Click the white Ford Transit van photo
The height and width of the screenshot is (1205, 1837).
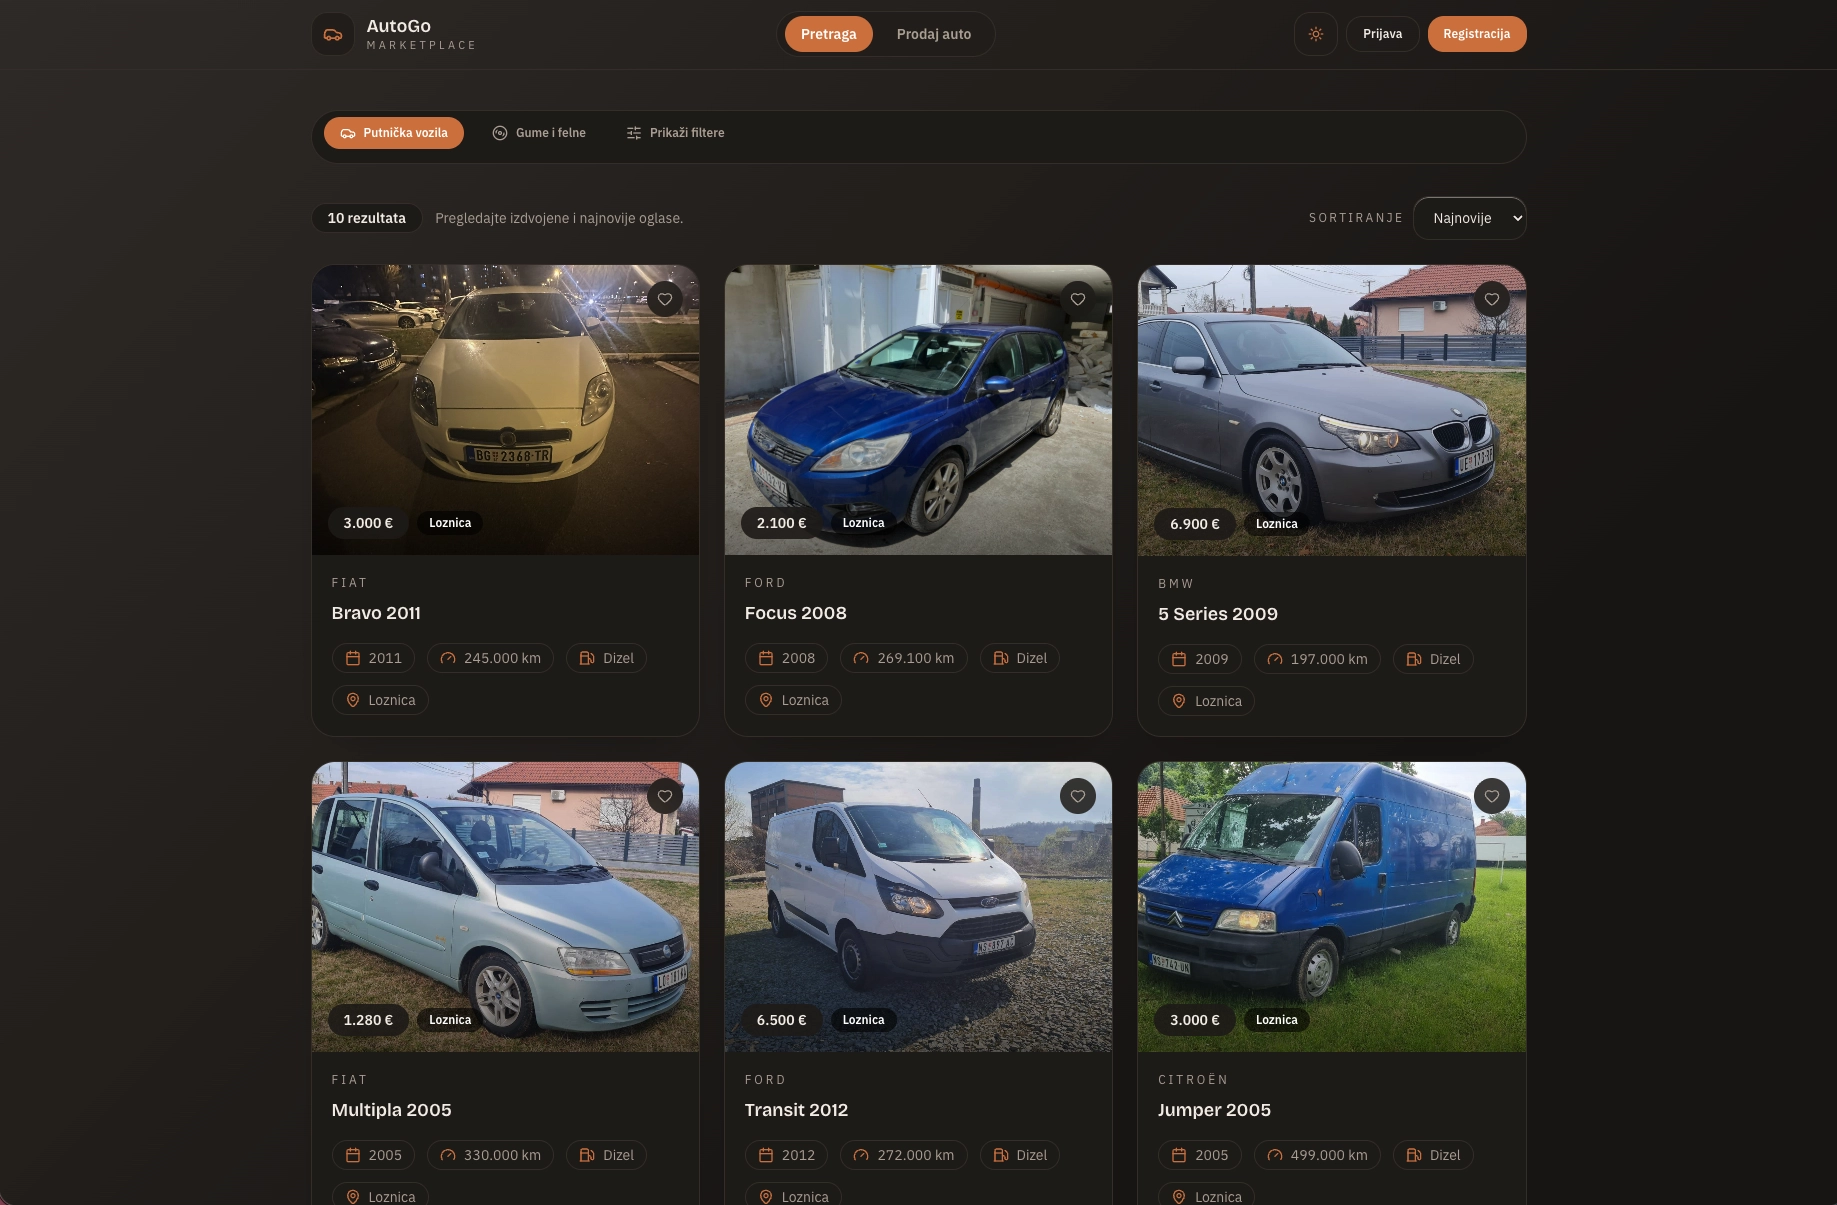[x=918, y=907]
